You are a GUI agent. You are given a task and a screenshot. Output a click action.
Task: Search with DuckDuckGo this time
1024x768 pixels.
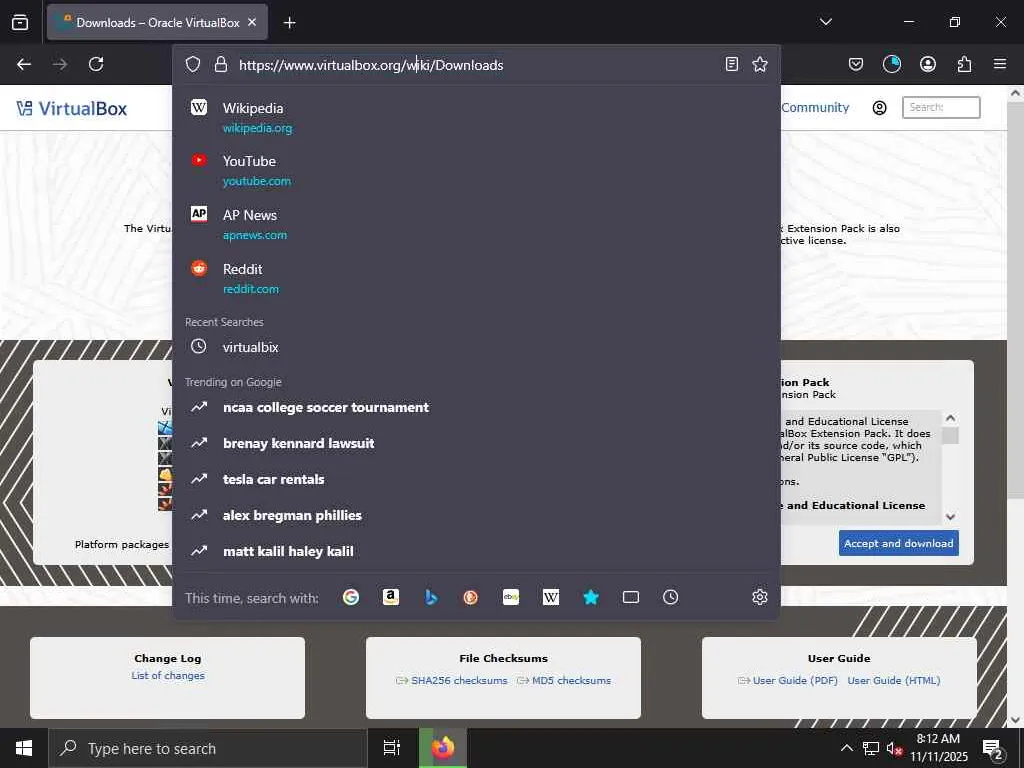coord(470,597)
